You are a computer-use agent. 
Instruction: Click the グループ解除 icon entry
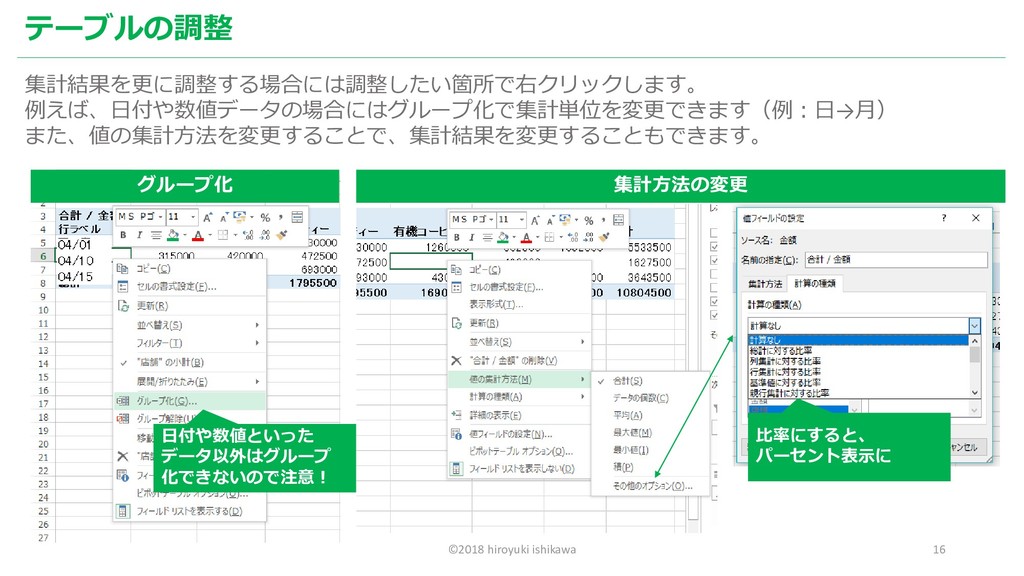tap(122, 419)
